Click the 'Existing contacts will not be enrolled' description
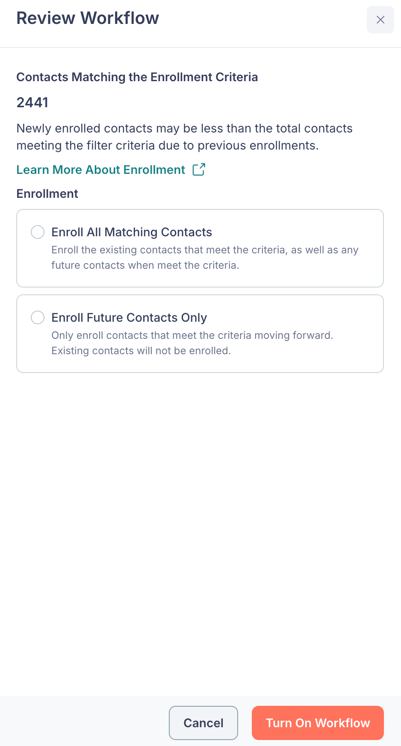The height and width of the screenshot is (746, 401). tap(141, 352)
